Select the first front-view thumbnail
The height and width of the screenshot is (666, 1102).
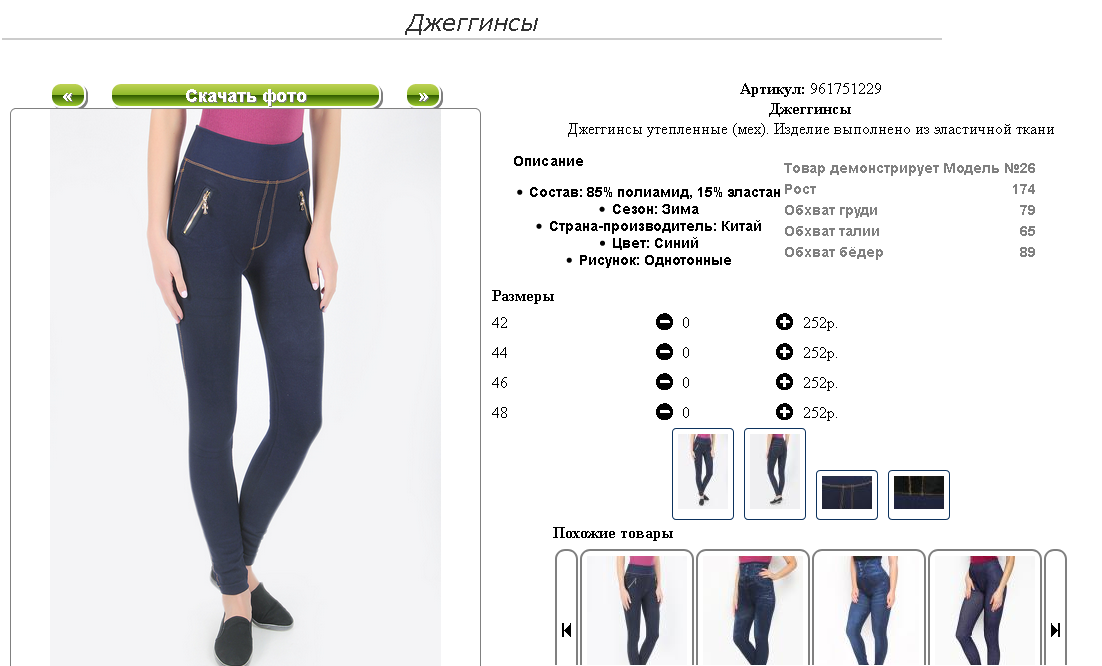(703, 474)
